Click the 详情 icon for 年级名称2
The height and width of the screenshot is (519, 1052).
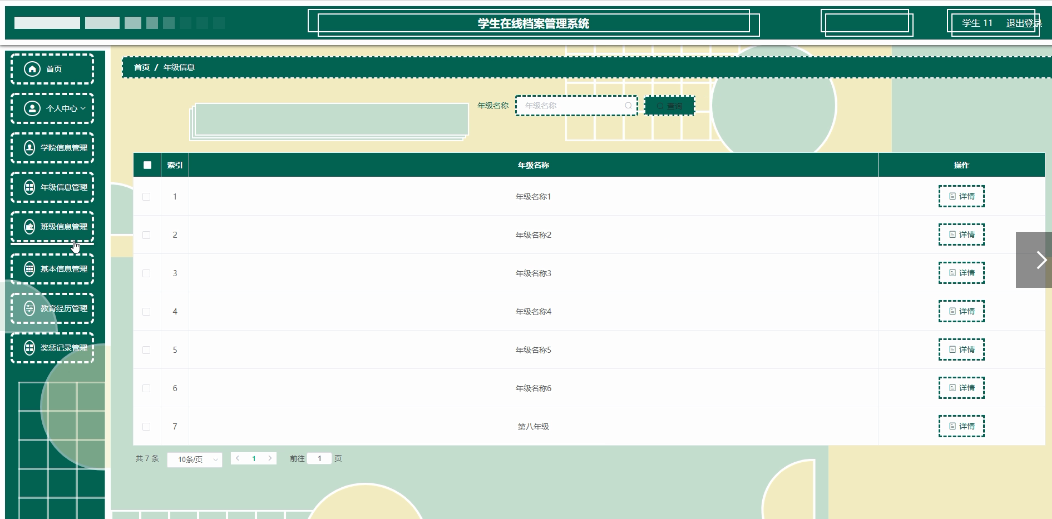click(x=952, y=235)
